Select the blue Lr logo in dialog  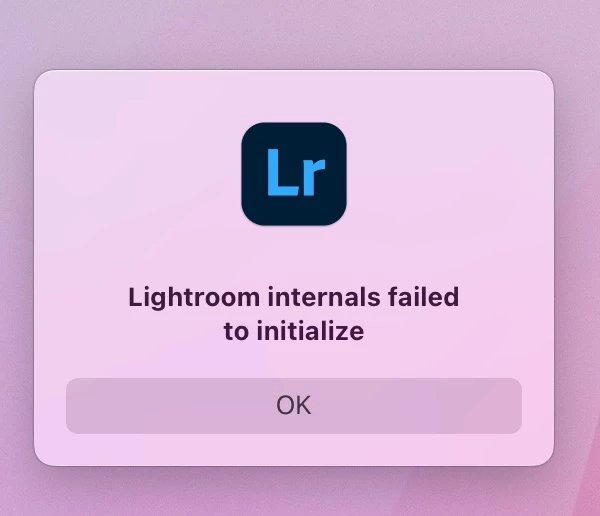[x=294, y=174]
